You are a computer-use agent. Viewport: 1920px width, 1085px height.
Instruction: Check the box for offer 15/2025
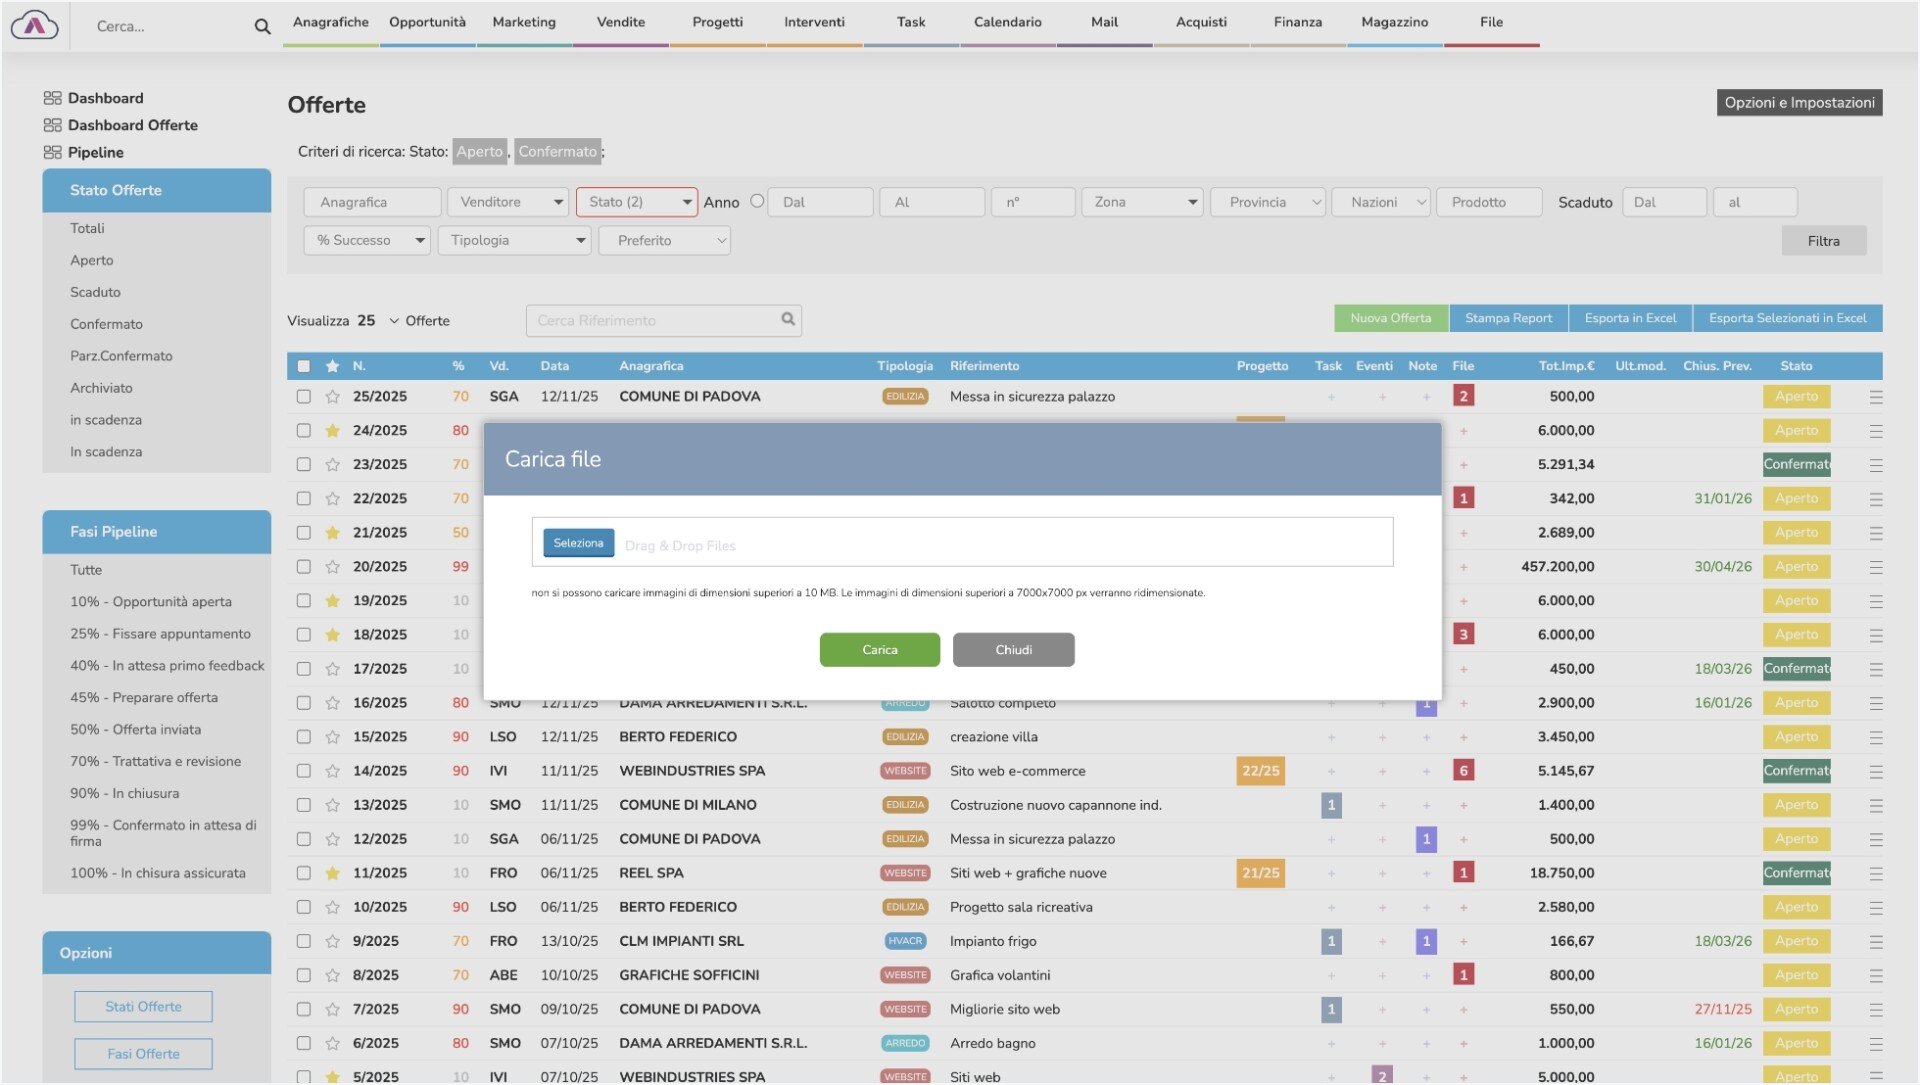[x=304, y=737]
